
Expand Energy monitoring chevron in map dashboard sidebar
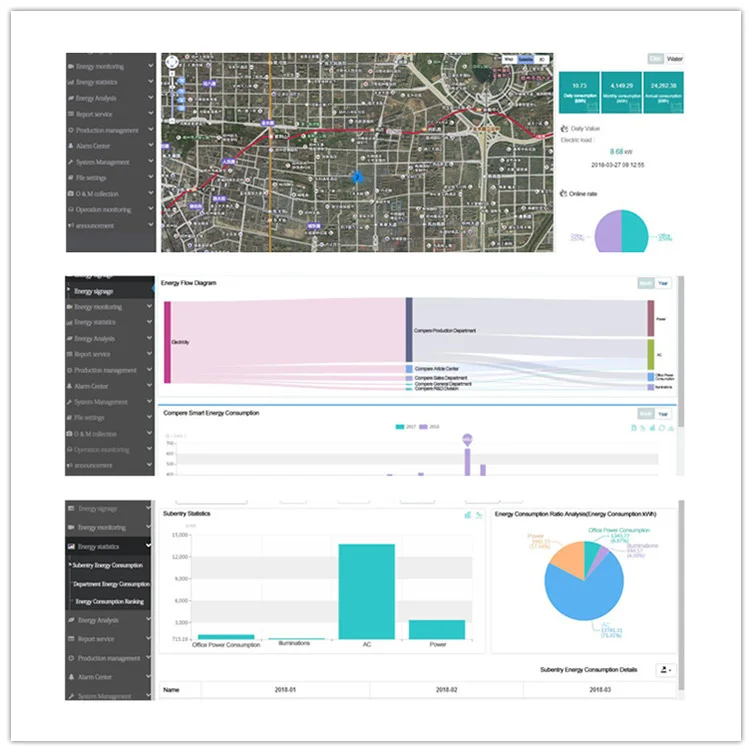coord(151,66)
